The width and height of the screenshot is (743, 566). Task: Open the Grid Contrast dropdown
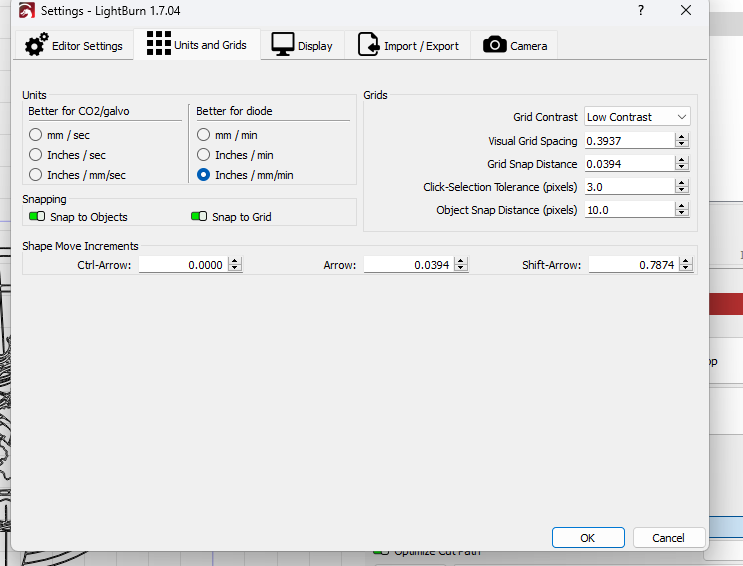point(637,117)
